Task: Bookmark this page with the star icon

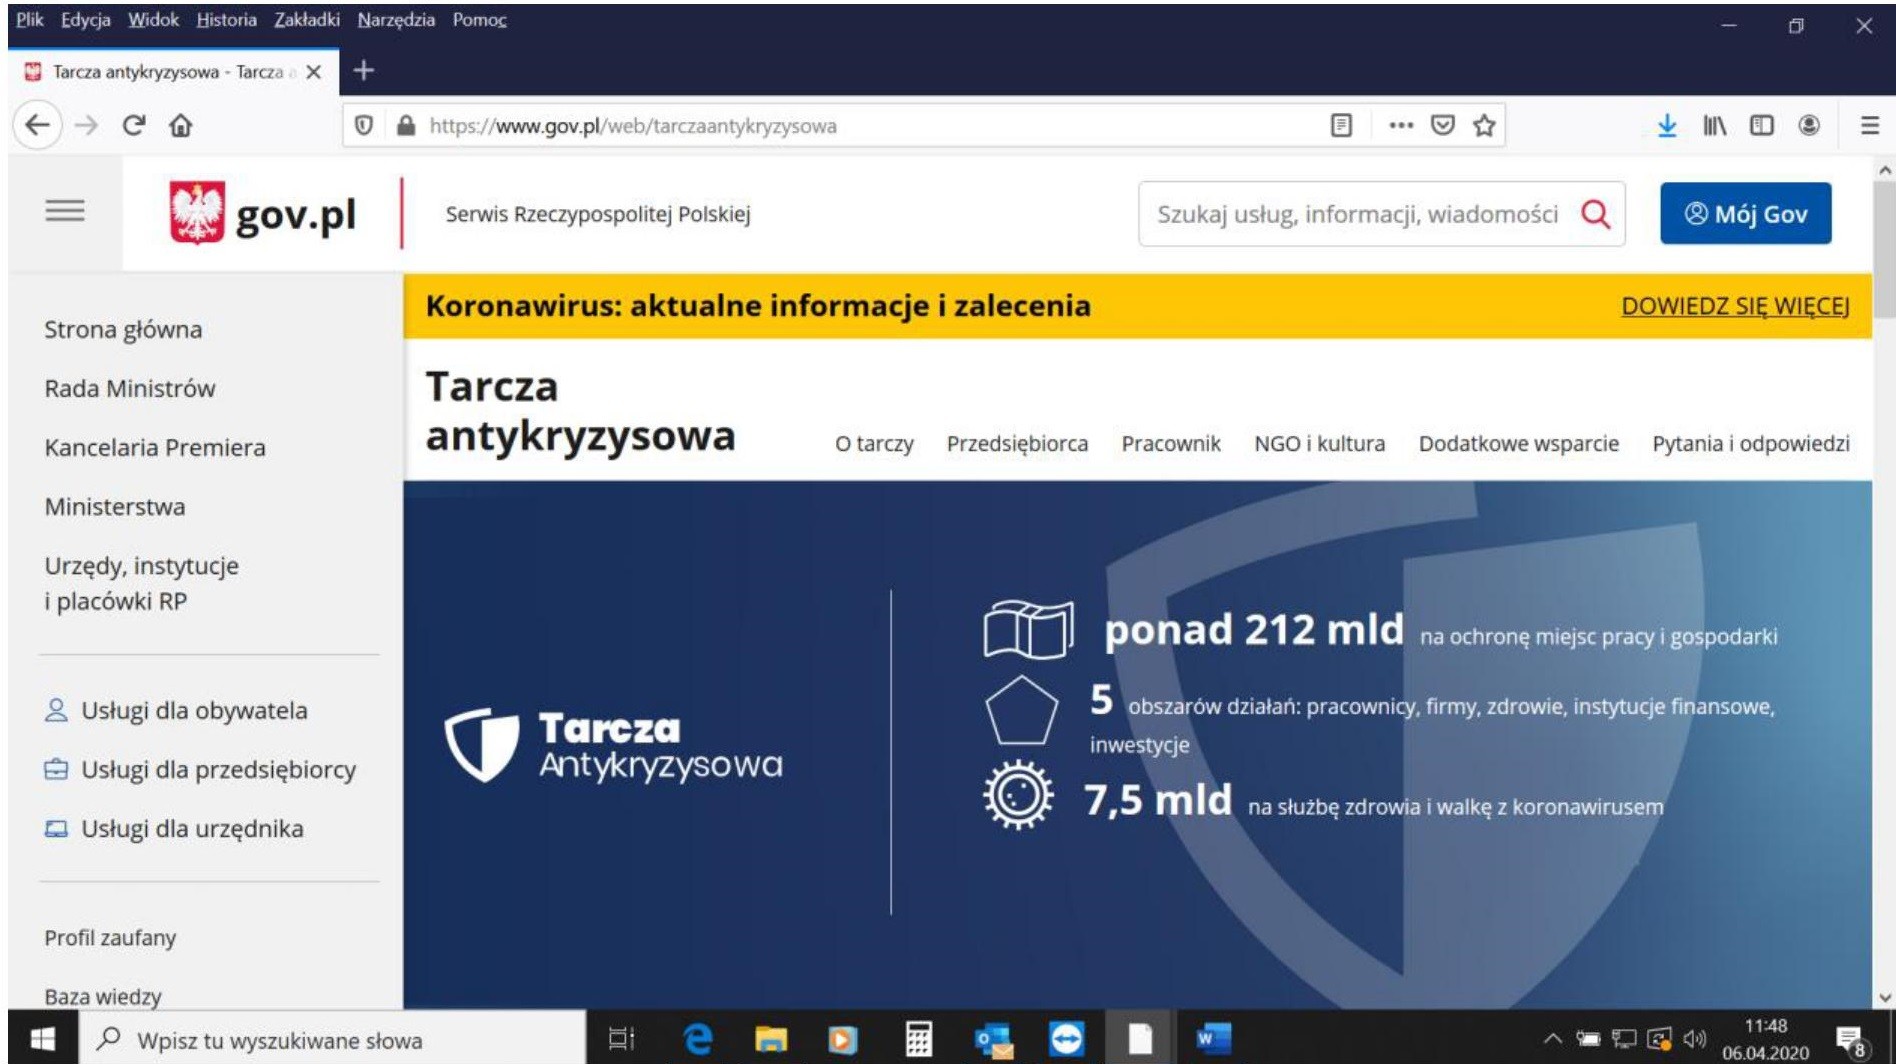Action: tap(1484, 125)
